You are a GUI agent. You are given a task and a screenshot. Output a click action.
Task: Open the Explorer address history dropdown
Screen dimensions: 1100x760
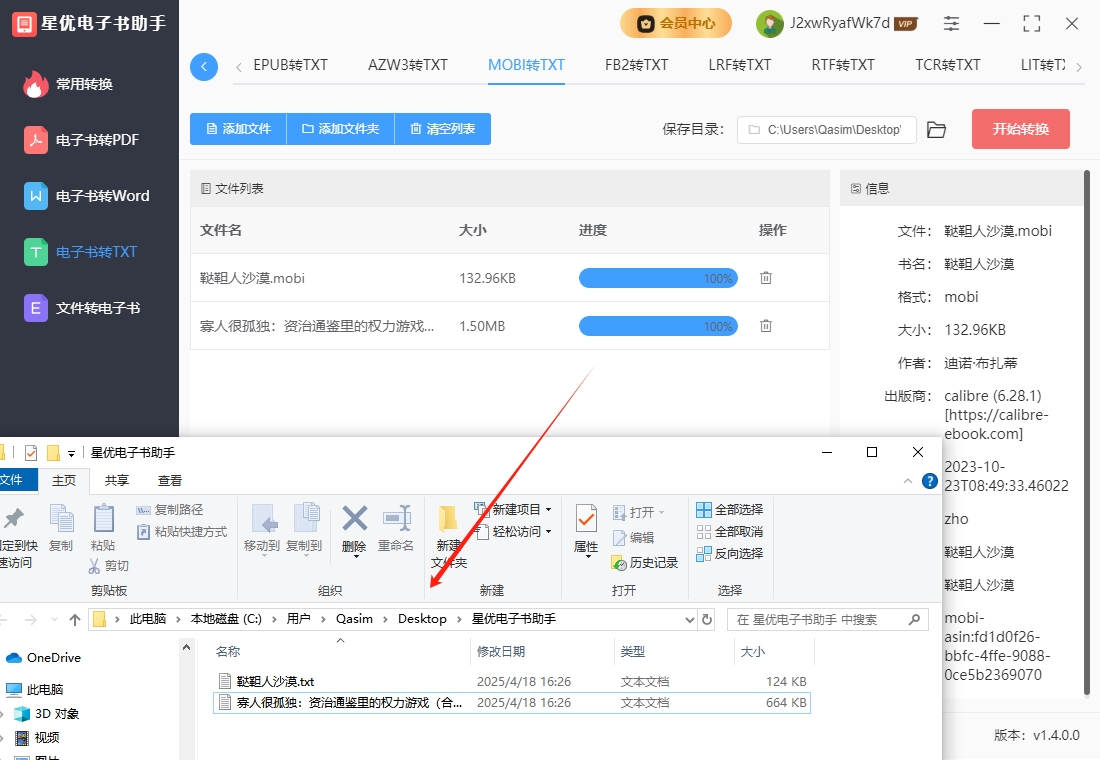pos(690,620)
